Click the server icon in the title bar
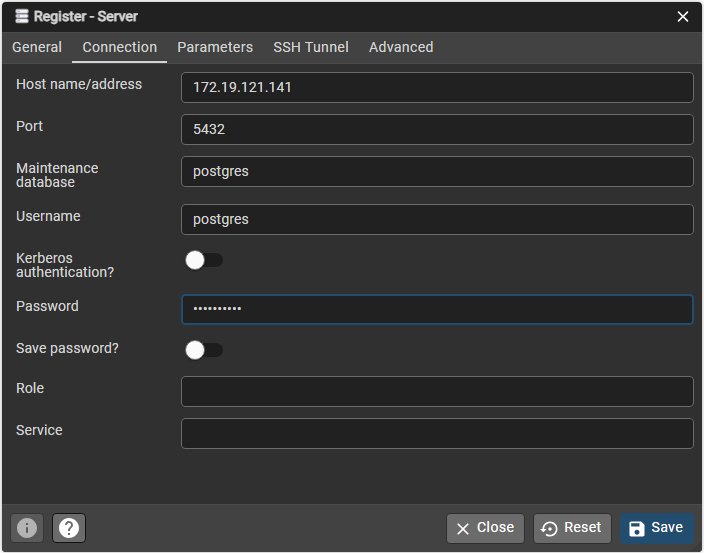 (21, 17)
